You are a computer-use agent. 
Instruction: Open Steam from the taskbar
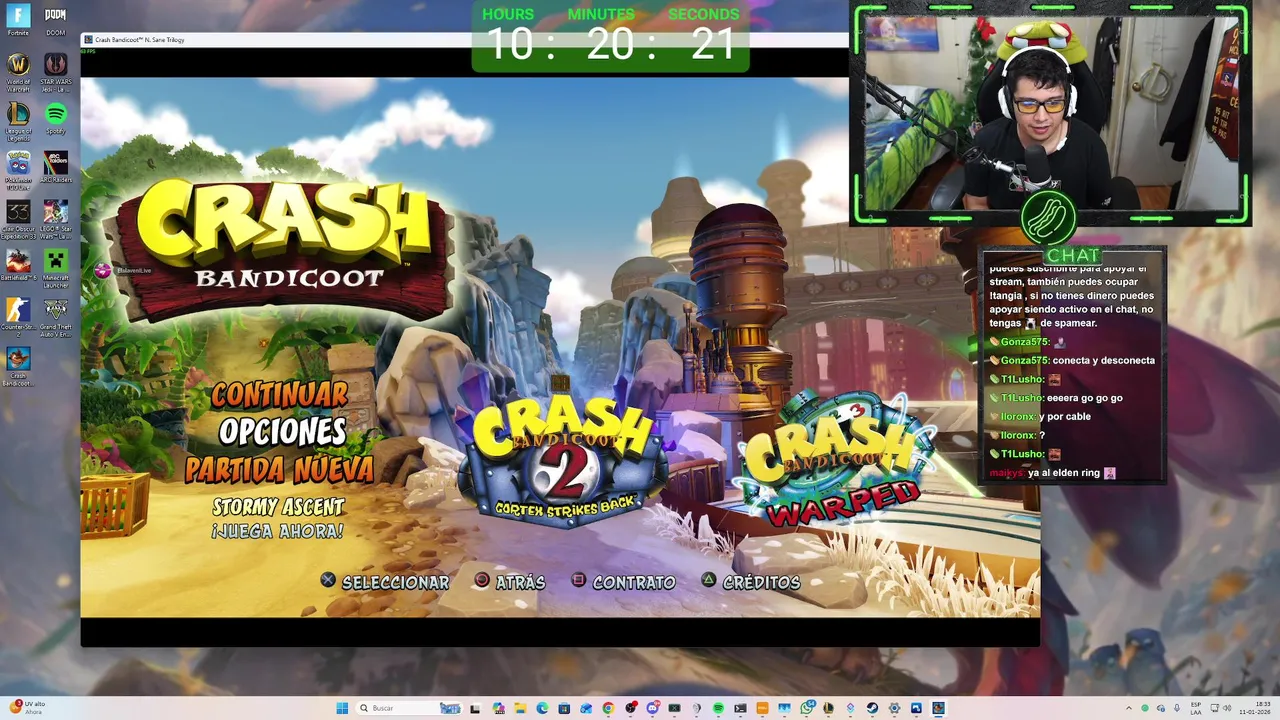872,708
